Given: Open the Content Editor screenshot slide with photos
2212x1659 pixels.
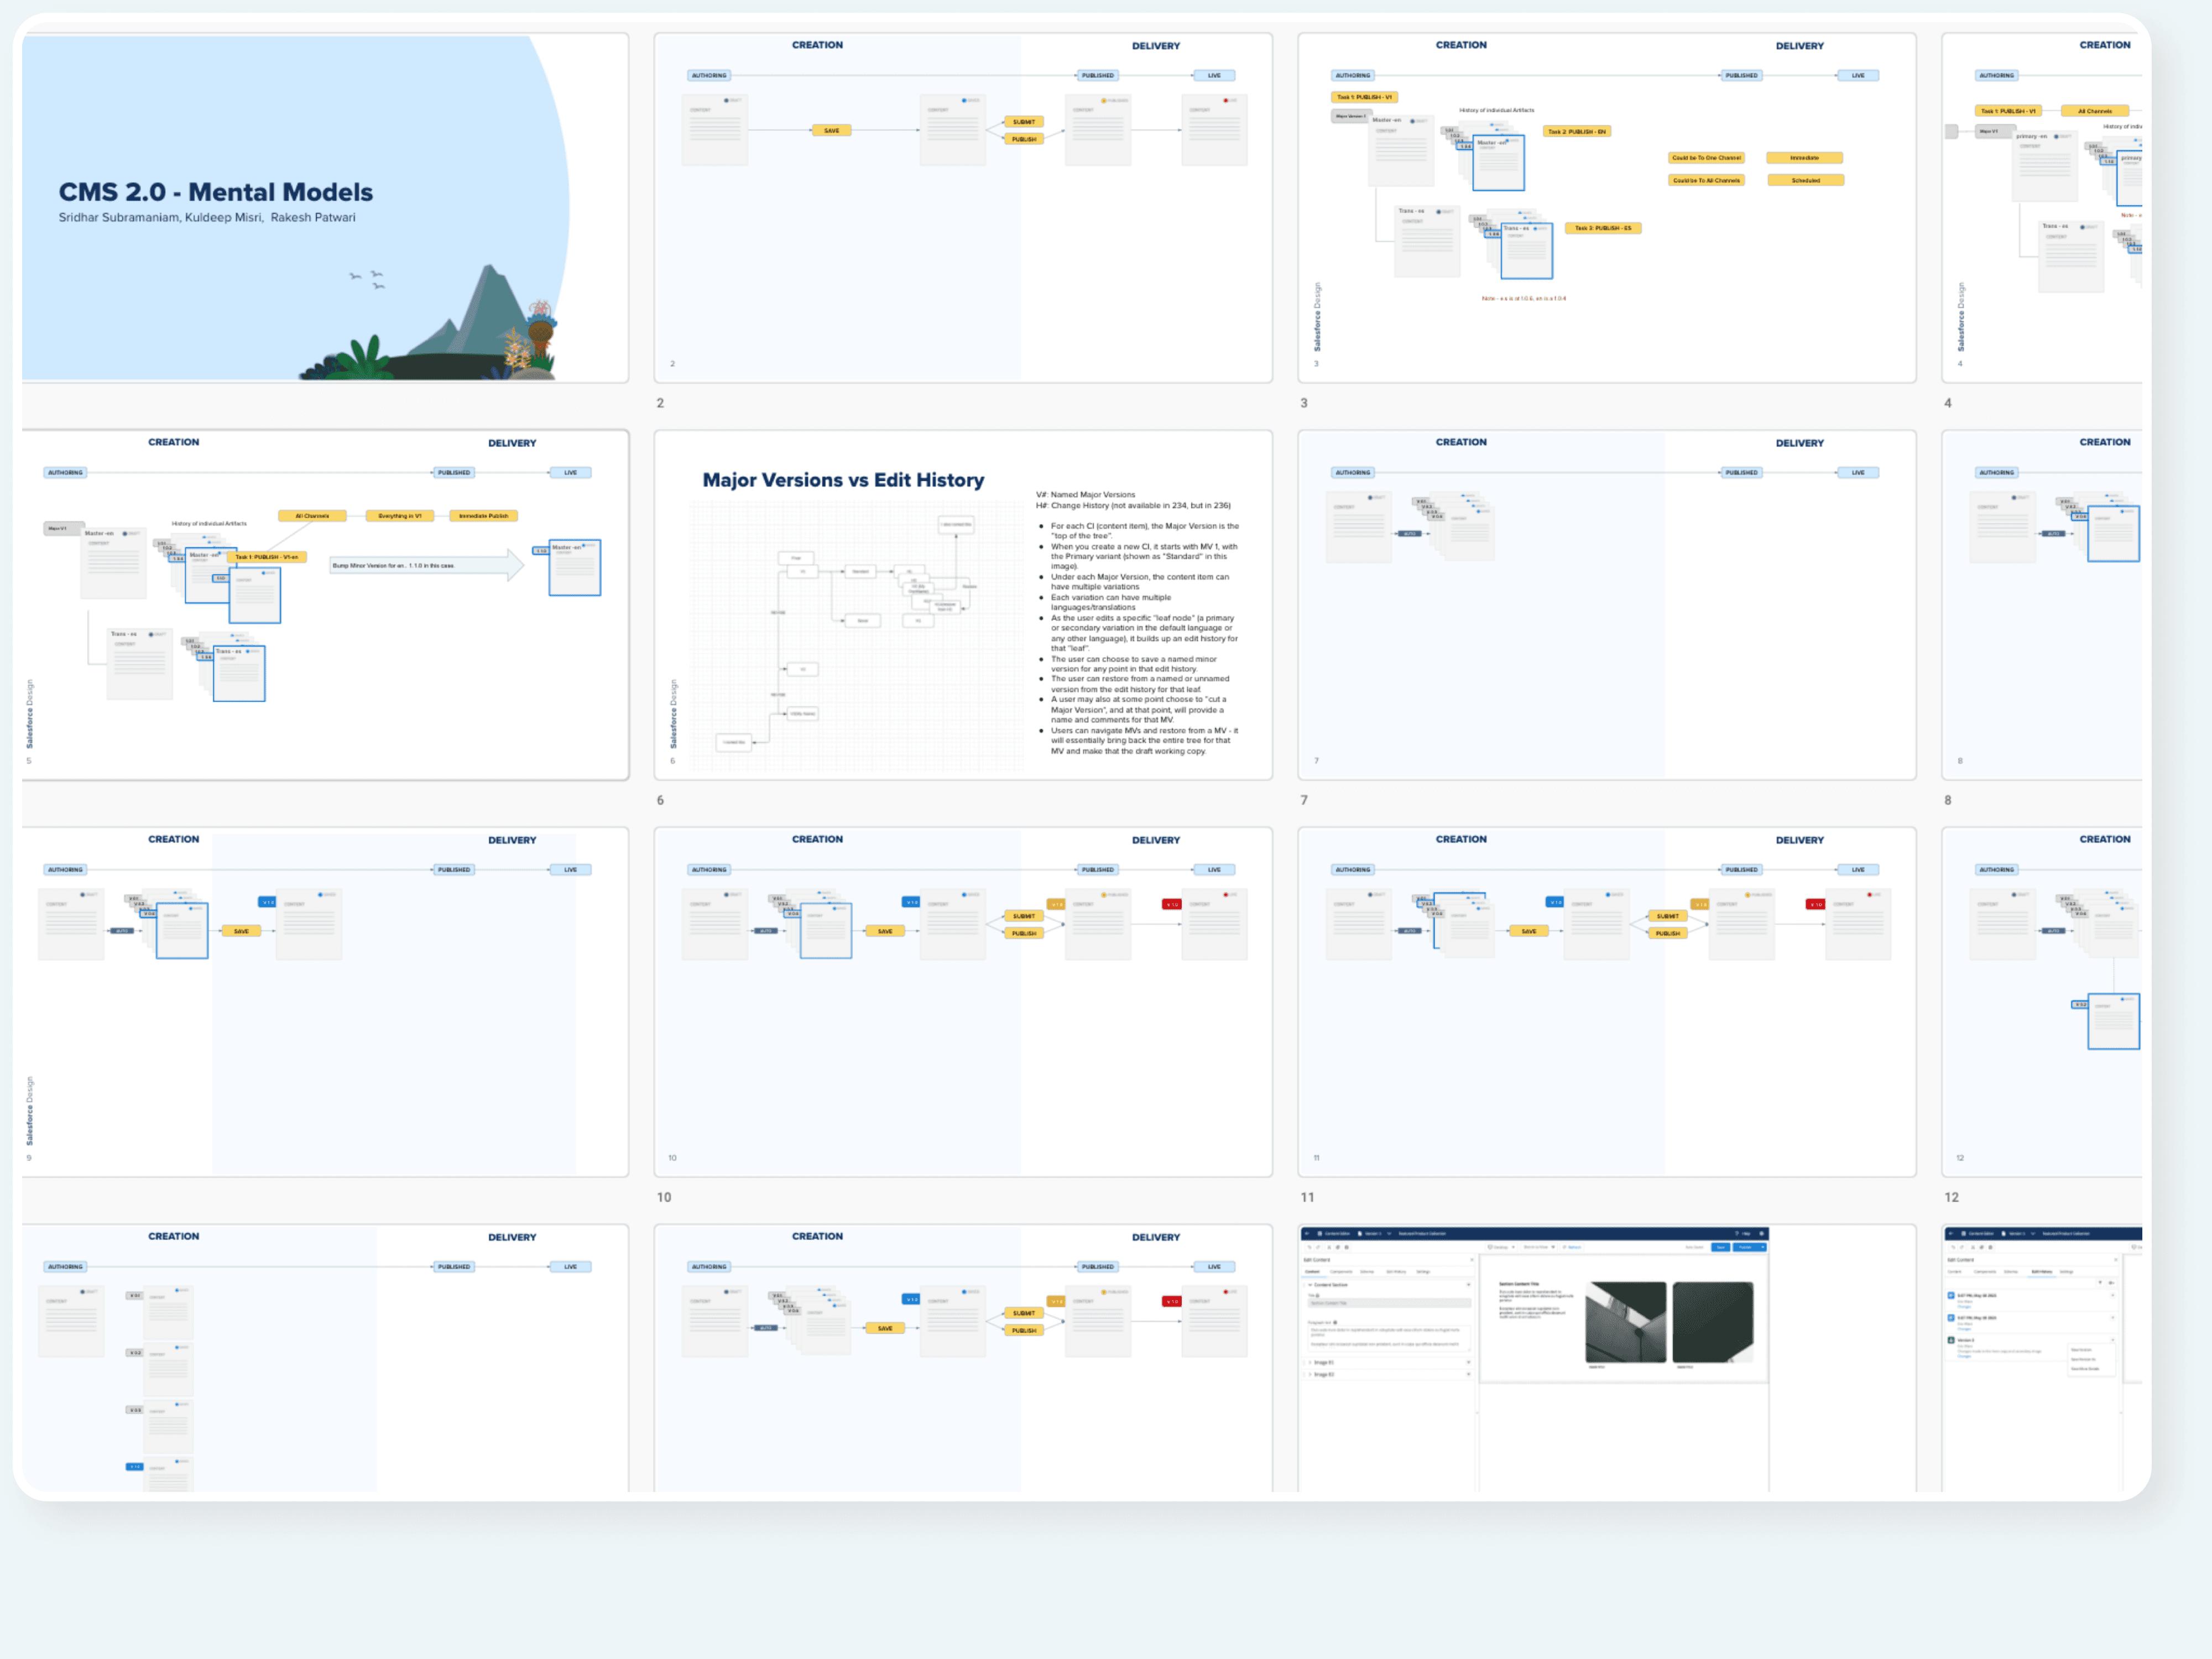Looking at the screenshot, I should [x=1606, y=1440].
